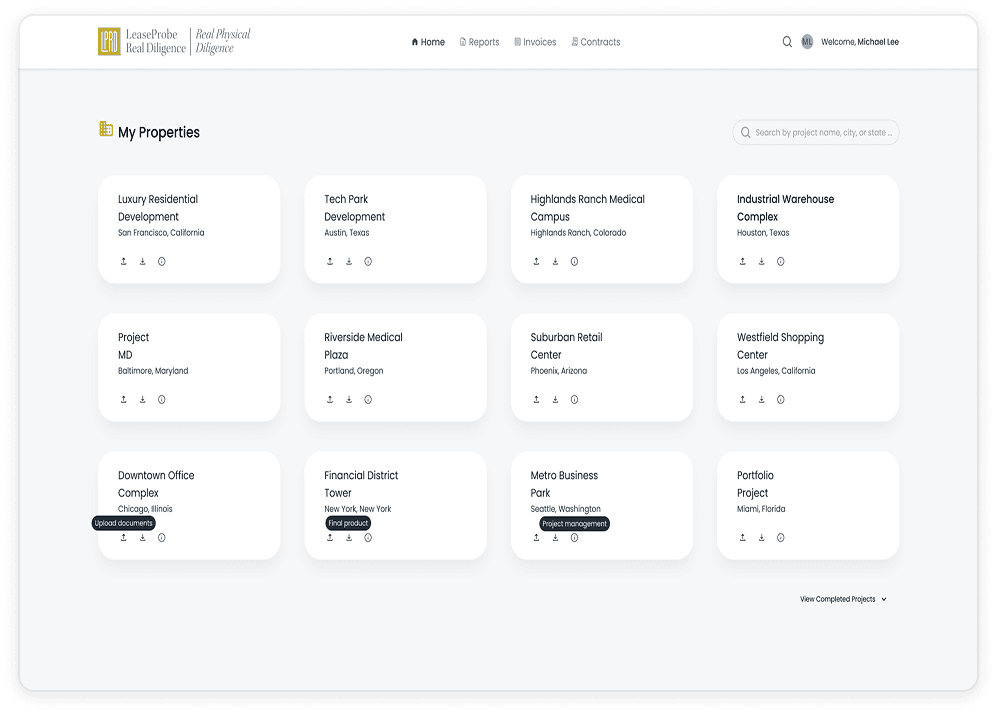Open info icon on Luxury Residential Development card
Viewport: 997px width, 714px height.
(x=162, y=261)
